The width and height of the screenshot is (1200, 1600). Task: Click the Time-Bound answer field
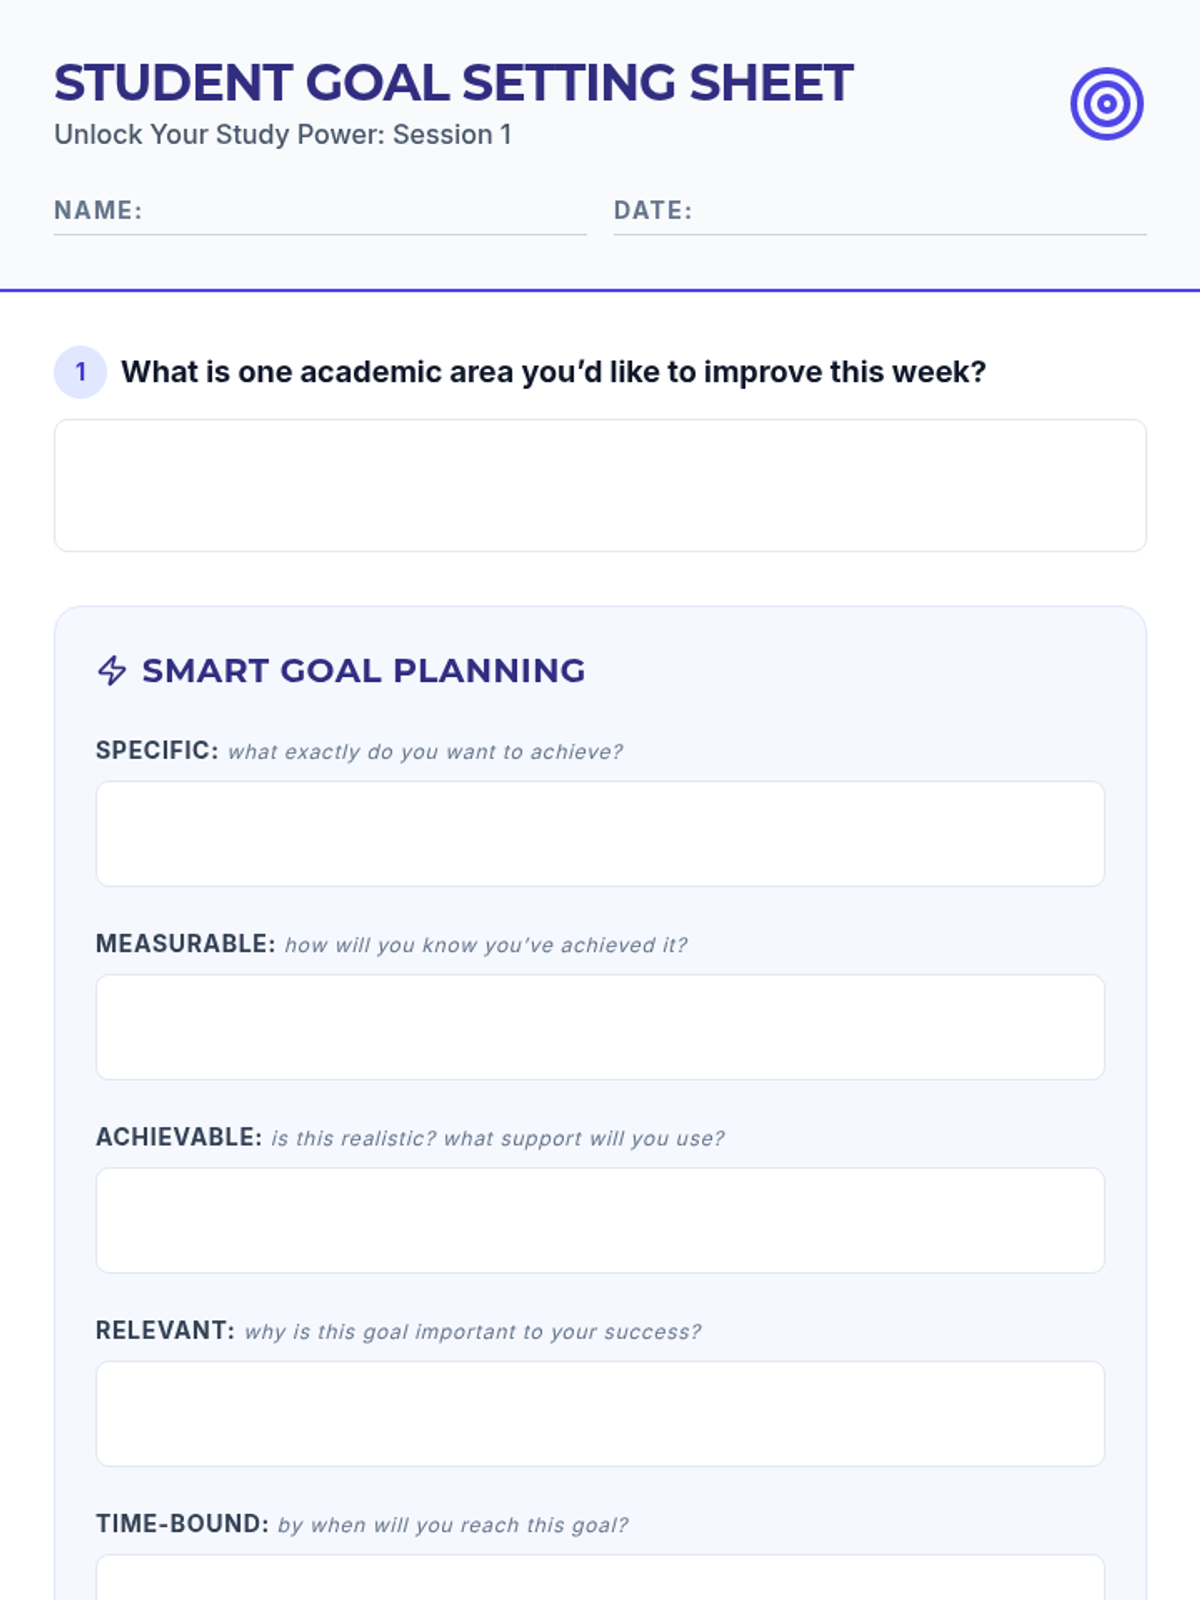click(600, 1578)
